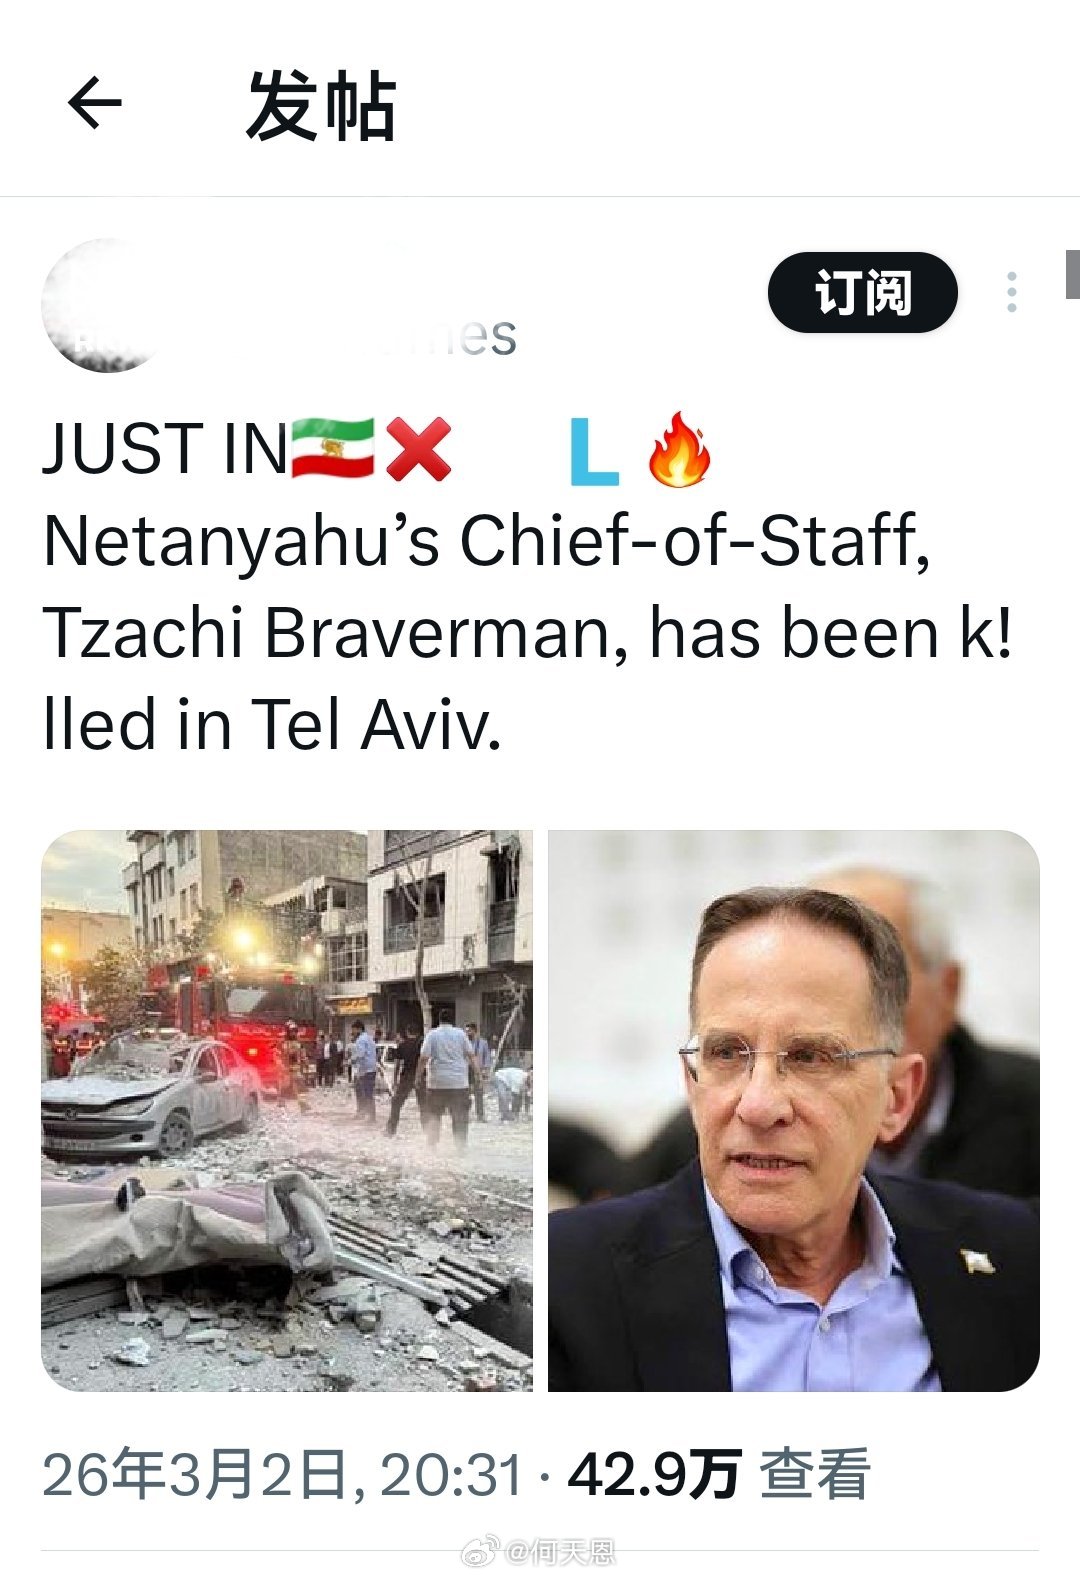Tap the post timestamp 26年3月2日, 20:31

[x=283, y=1475]
